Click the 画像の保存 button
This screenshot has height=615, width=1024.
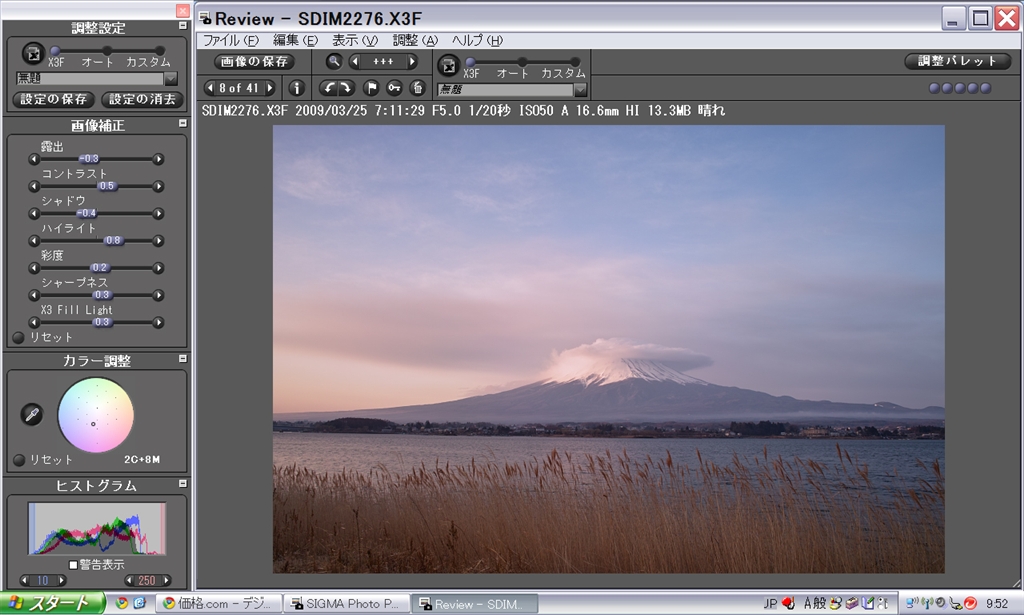pyautogui.click(x=254, y=61)
